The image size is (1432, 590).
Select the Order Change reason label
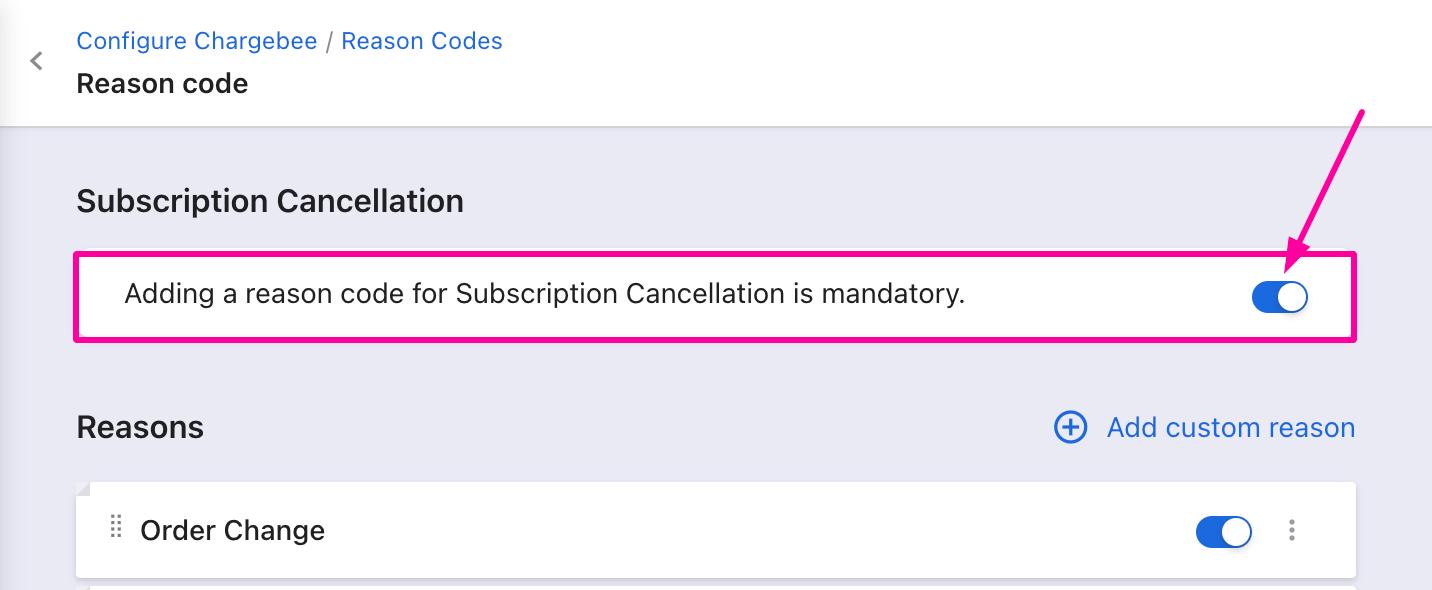pos(232,530)
